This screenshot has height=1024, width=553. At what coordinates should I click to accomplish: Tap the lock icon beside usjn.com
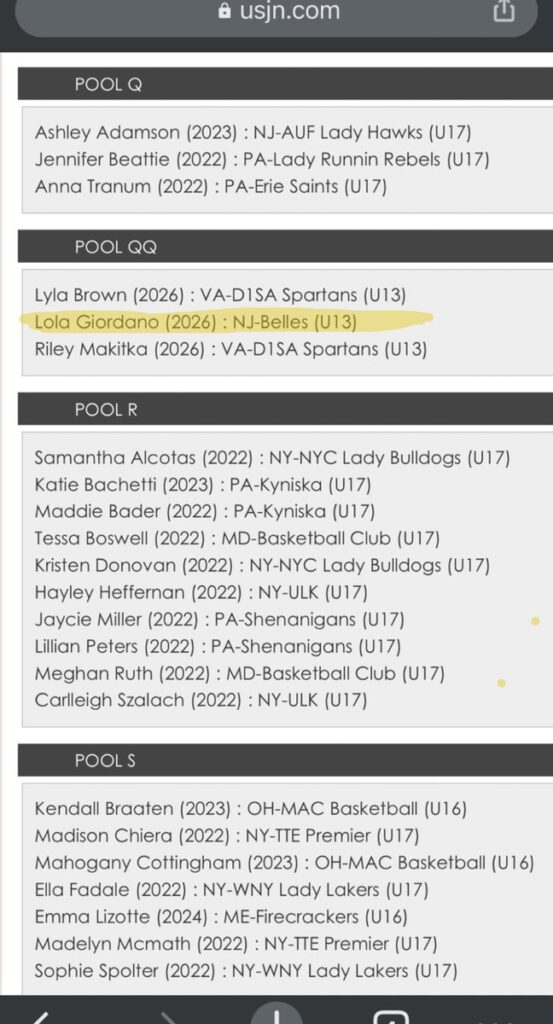pos(225,11)
